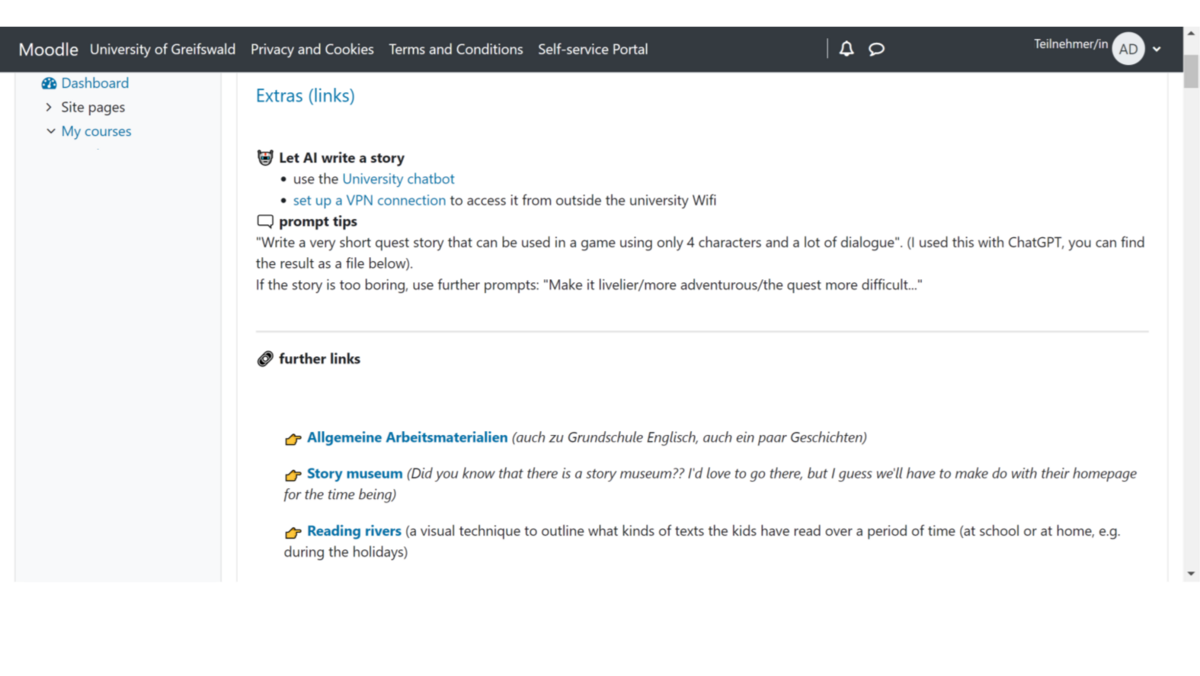Click the Dashboard speedometer icon
1200x676 pixels.
tap(49, 83)
